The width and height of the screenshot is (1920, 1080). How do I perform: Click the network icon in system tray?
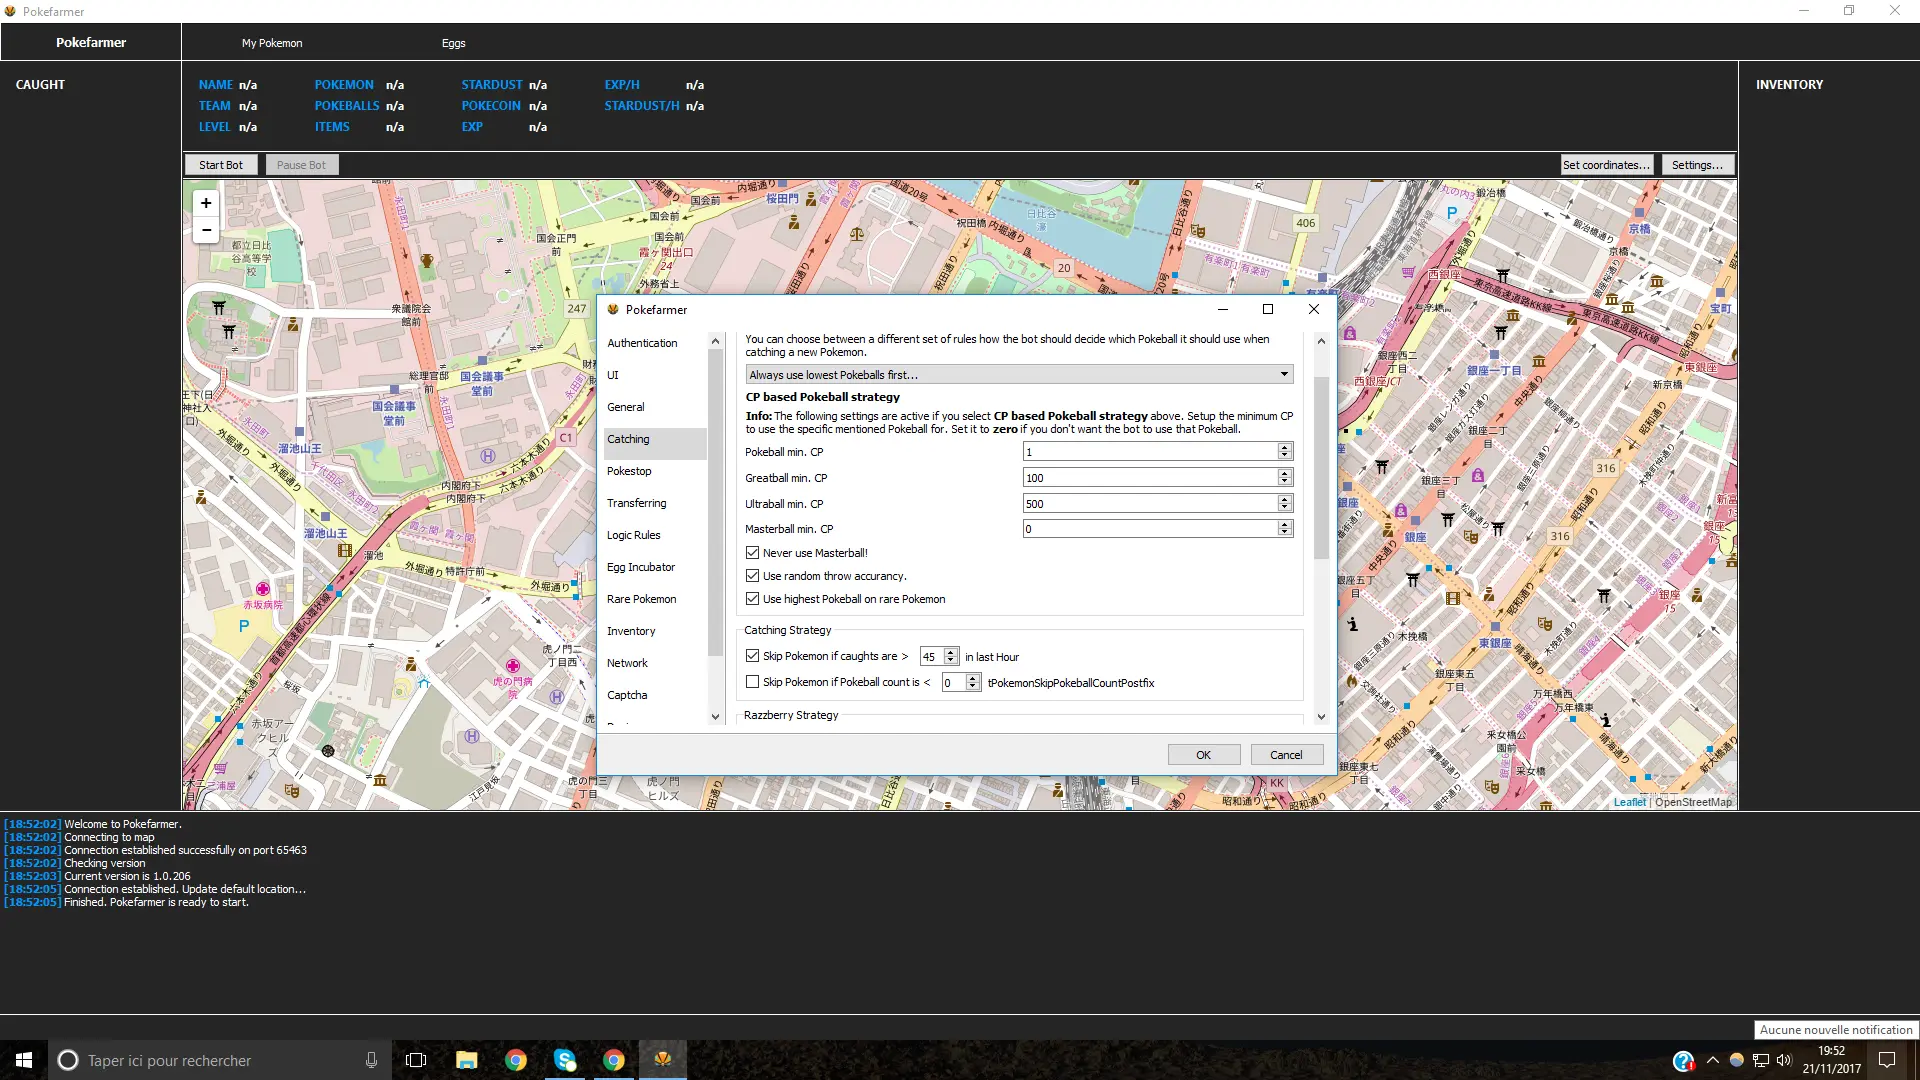1761,1060
